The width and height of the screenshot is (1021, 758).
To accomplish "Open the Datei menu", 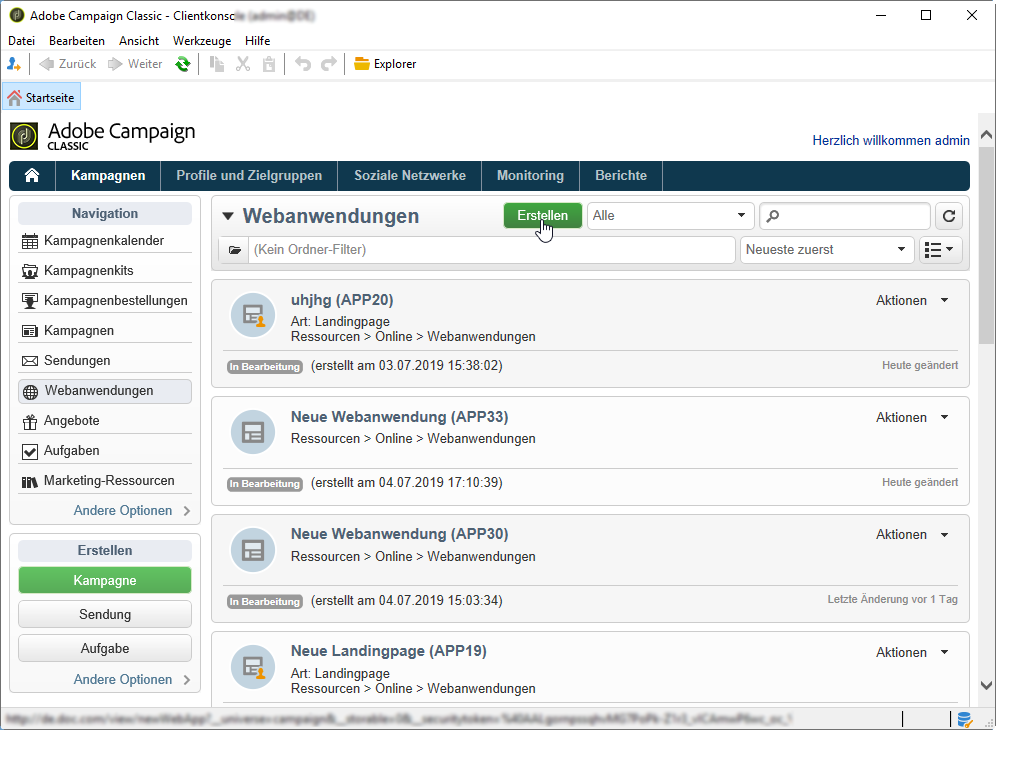I will point(21,40).
